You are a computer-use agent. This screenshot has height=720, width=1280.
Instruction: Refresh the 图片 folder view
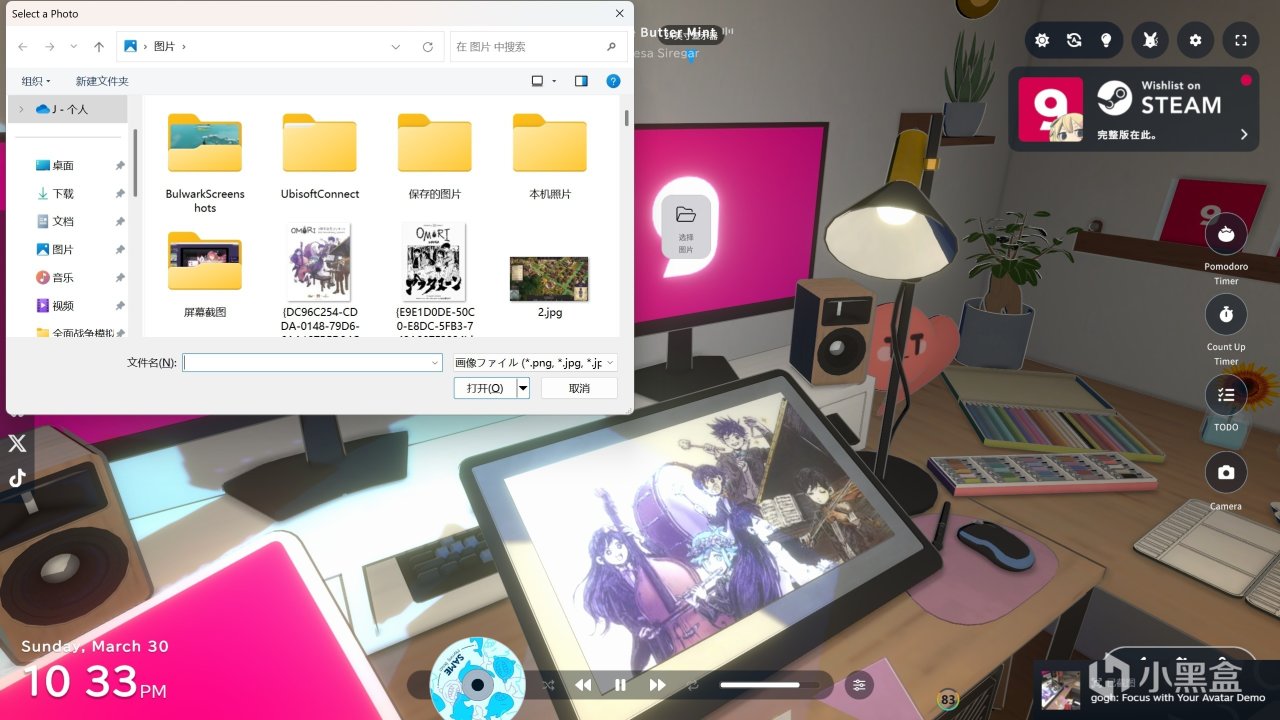[428, 47]
